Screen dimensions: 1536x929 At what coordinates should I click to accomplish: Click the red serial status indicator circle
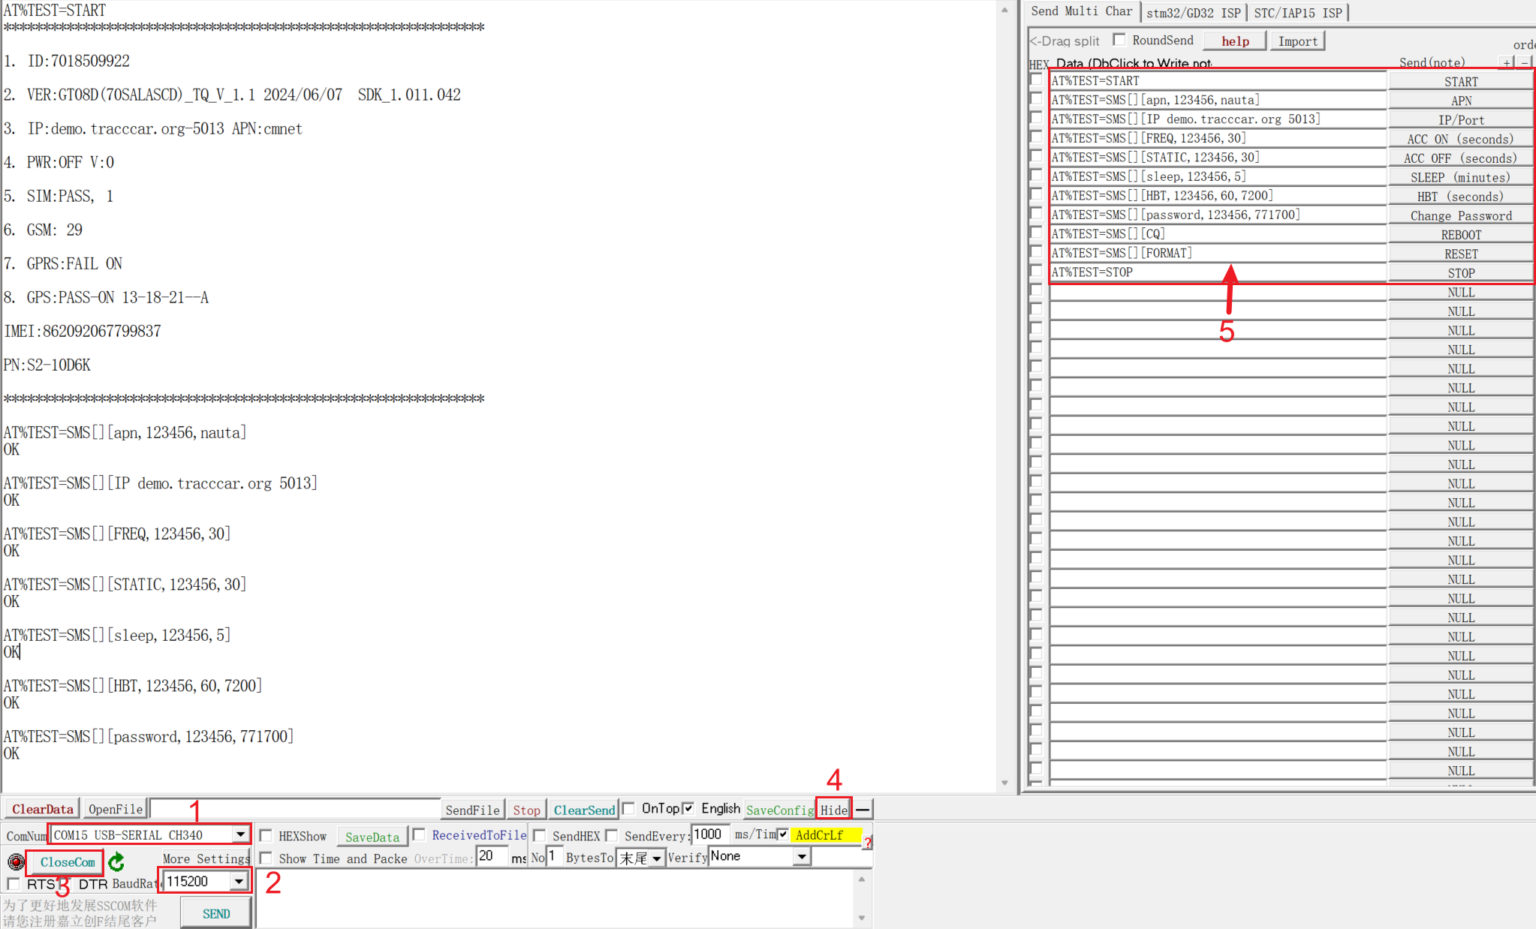[x=14, y=861]
